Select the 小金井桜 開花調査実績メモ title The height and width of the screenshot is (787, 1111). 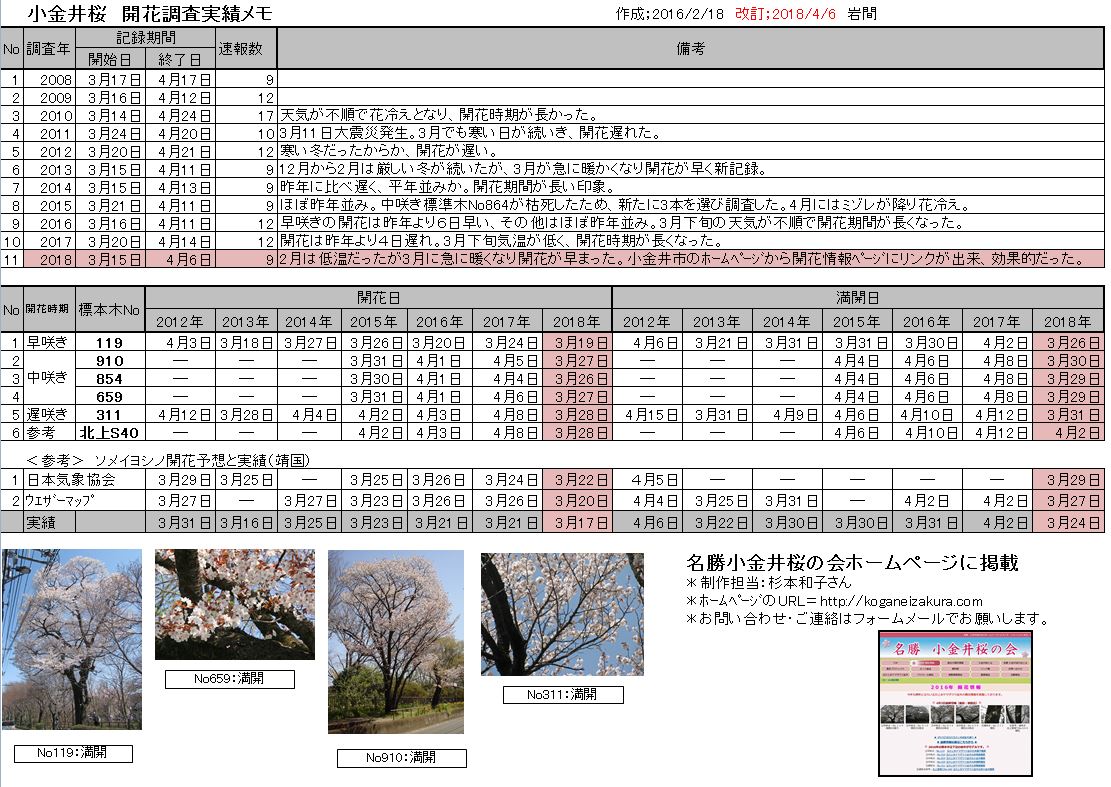[150, 14]
